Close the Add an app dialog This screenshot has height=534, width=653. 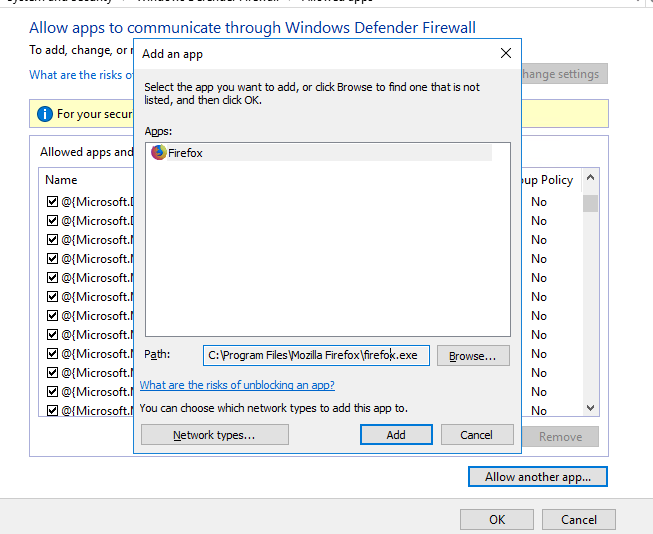pyautogui.click(x=506, y=53)
